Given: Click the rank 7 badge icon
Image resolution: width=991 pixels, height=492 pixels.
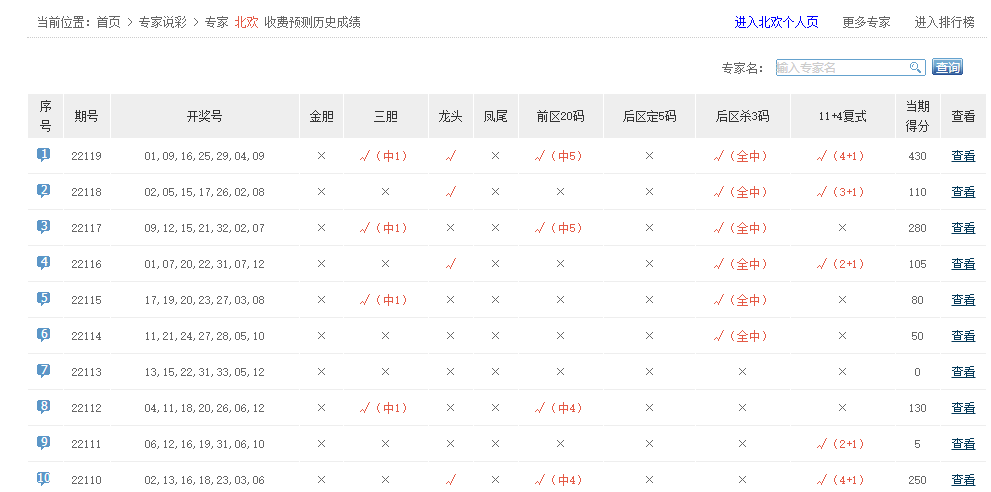Looking at the screenshot, I should (44, 371).
